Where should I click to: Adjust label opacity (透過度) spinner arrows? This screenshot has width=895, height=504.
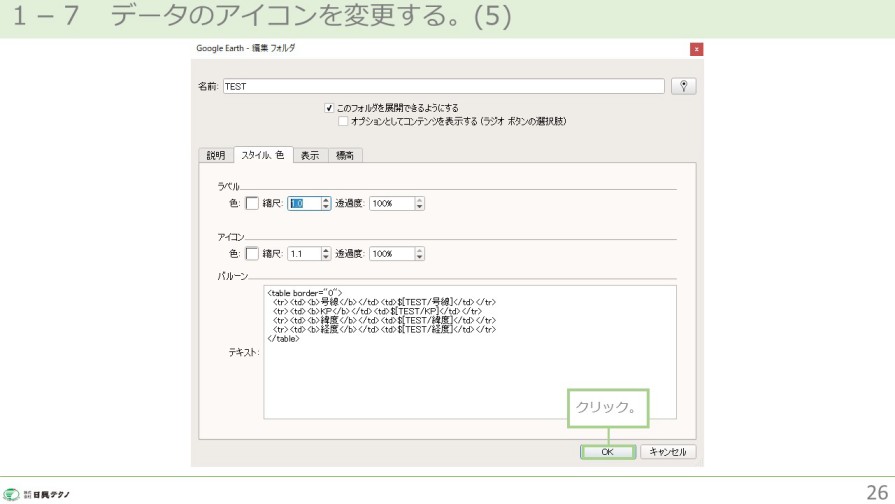point(419,203)
